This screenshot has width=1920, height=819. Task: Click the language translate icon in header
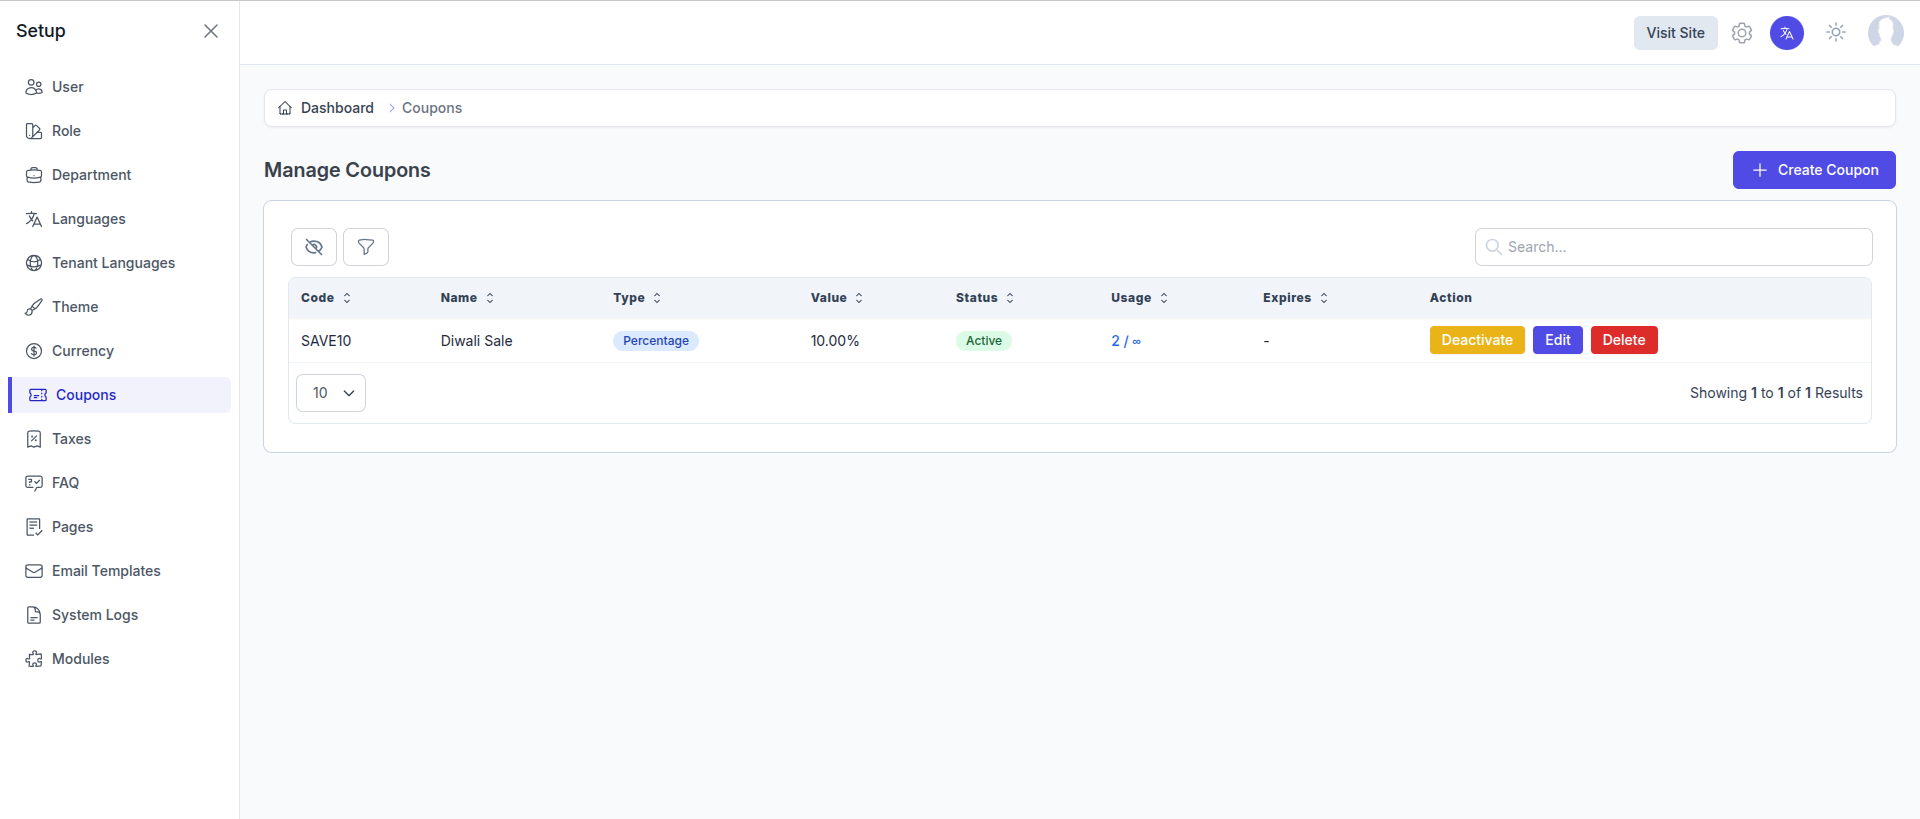pos(1787,33)
